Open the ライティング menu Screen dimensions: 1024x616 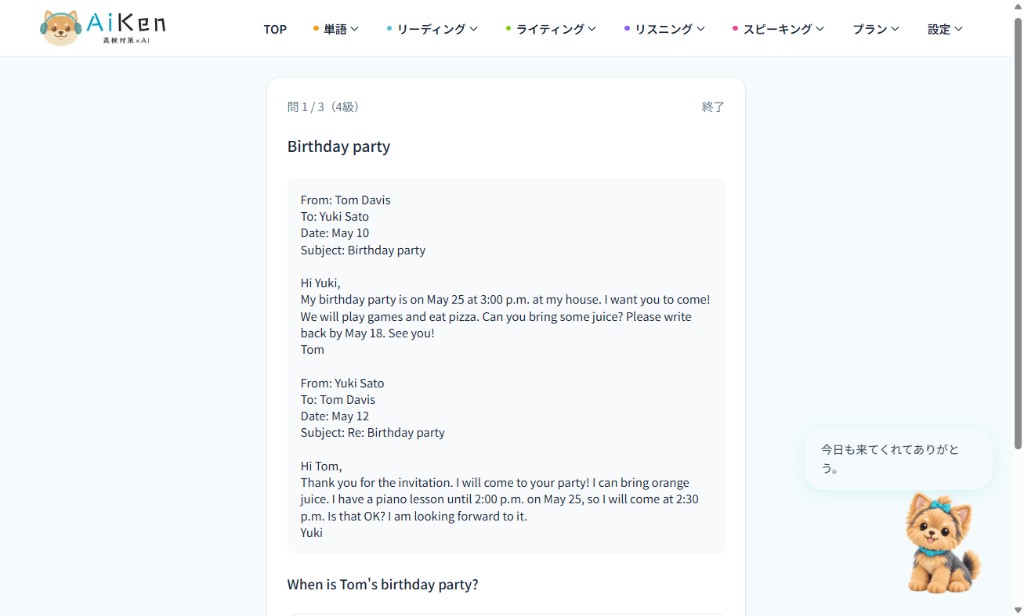[x=551, y=29]
